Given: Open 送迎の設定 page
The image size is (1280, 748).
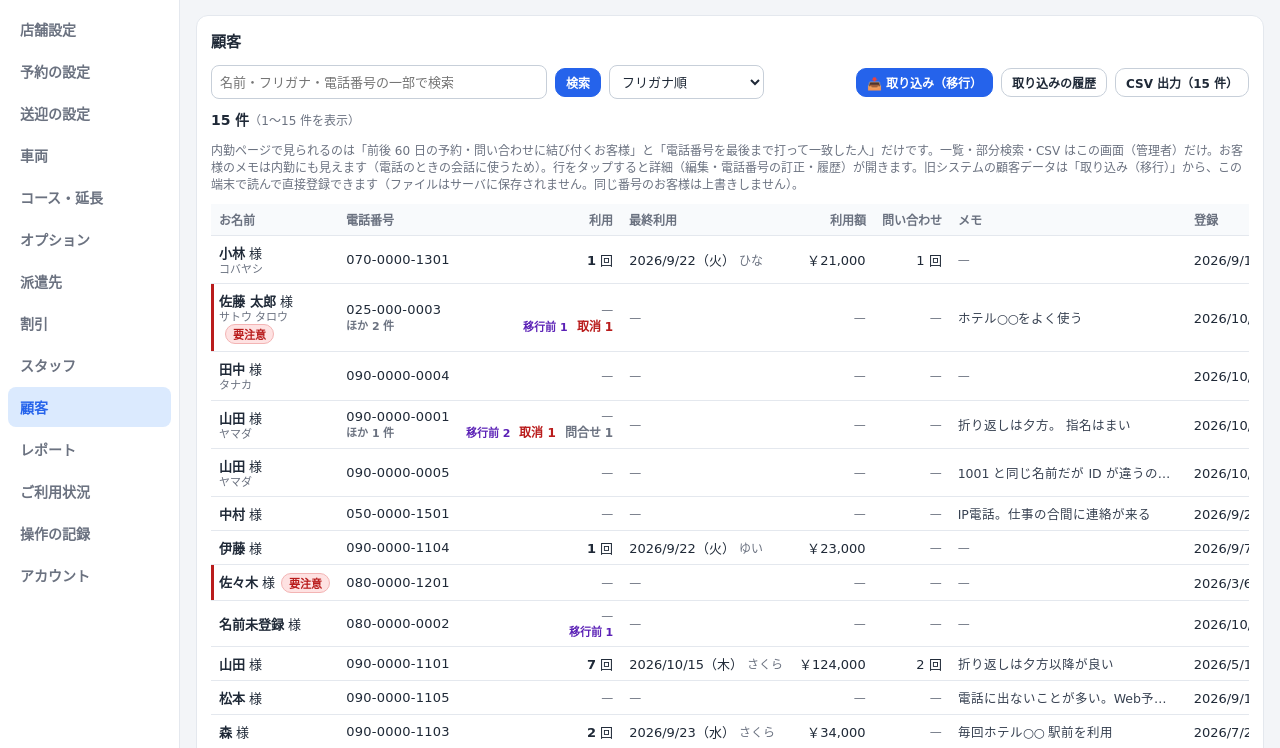Looking at the screenshot, I should [x=89, y=114].
